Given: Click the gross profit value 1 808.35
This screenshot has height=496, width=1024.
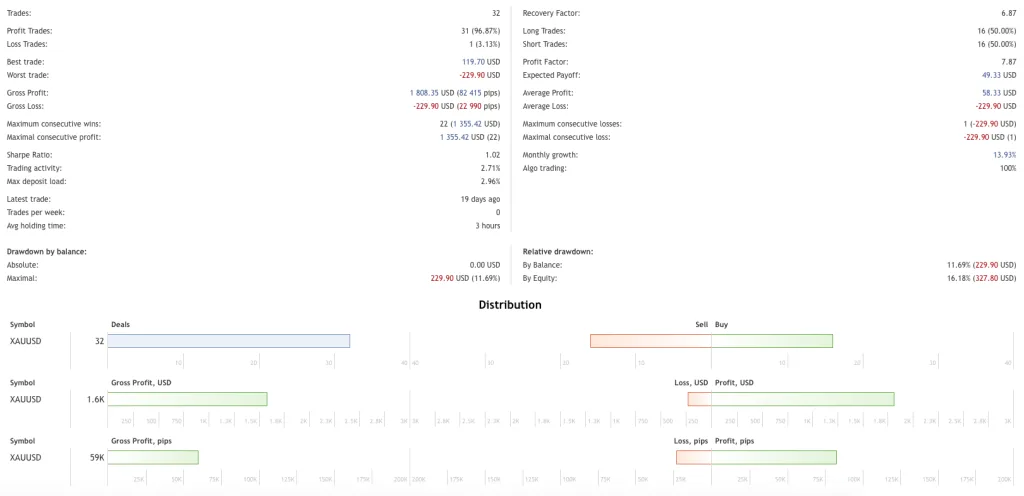Looking at the screenshot, I should point(426,93).
